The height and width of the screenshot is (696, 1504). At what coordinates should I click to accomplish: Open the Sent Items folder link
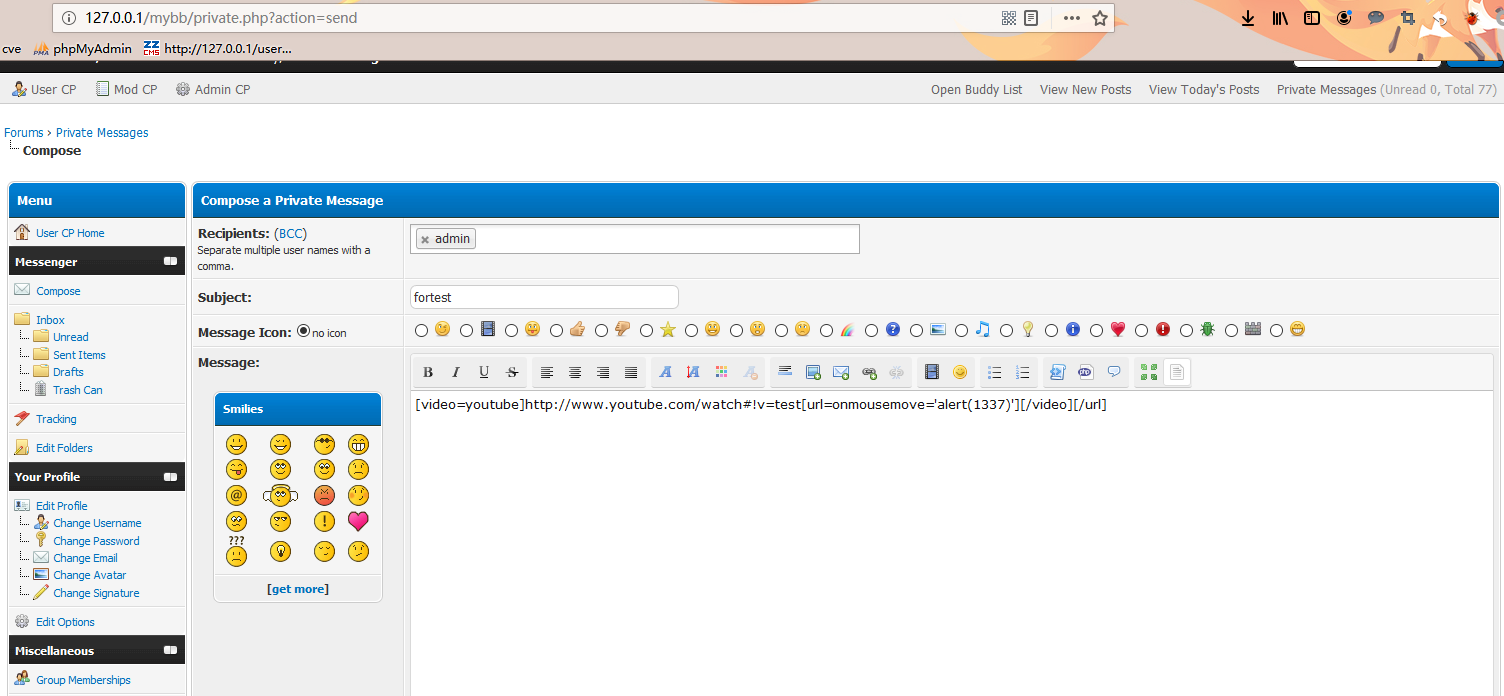79,355
